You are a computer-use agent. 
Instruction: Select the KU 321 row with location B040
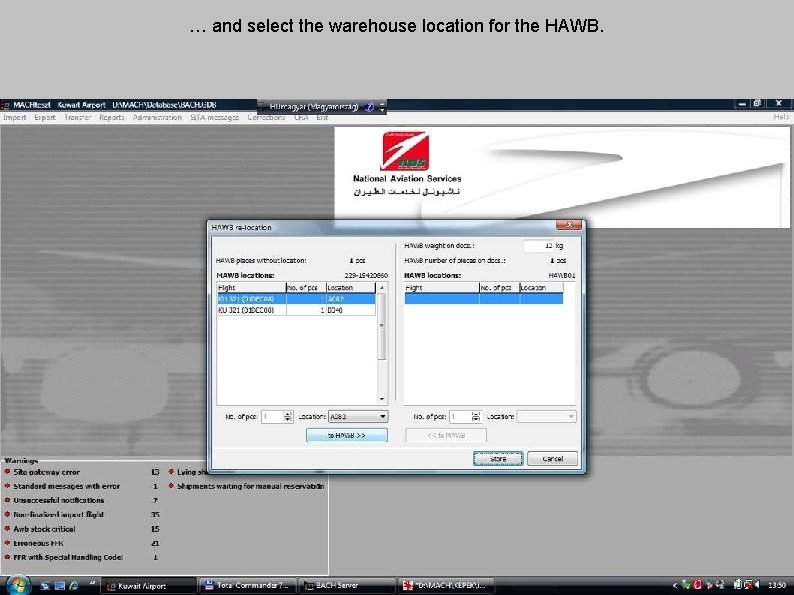click(x=296, y=310)
